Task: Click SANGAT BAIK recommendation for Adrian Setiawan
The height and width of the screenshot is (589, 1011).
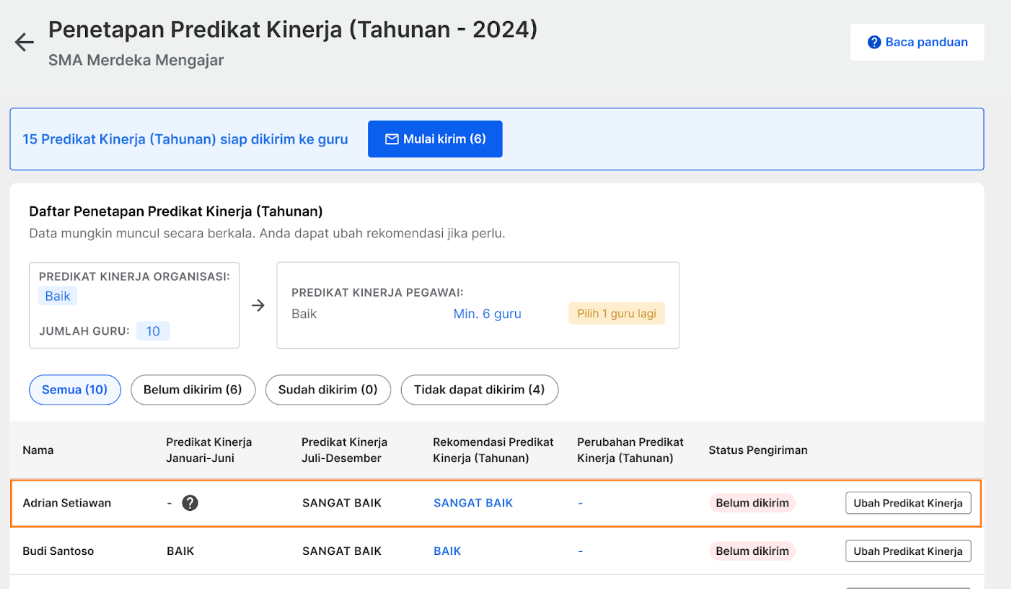Action: coord(473,503)
